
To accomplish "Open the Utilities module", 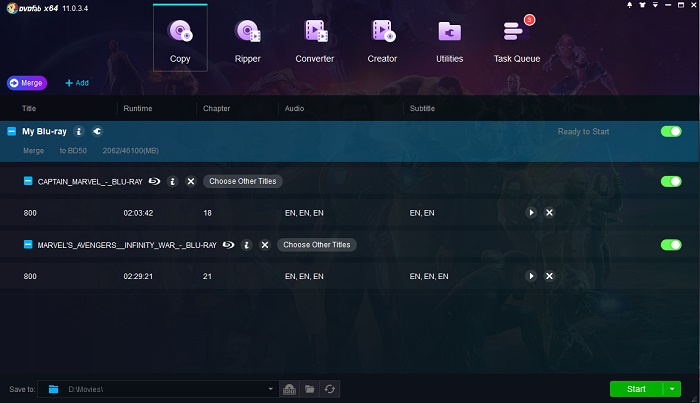I will [x=450, y=42].
